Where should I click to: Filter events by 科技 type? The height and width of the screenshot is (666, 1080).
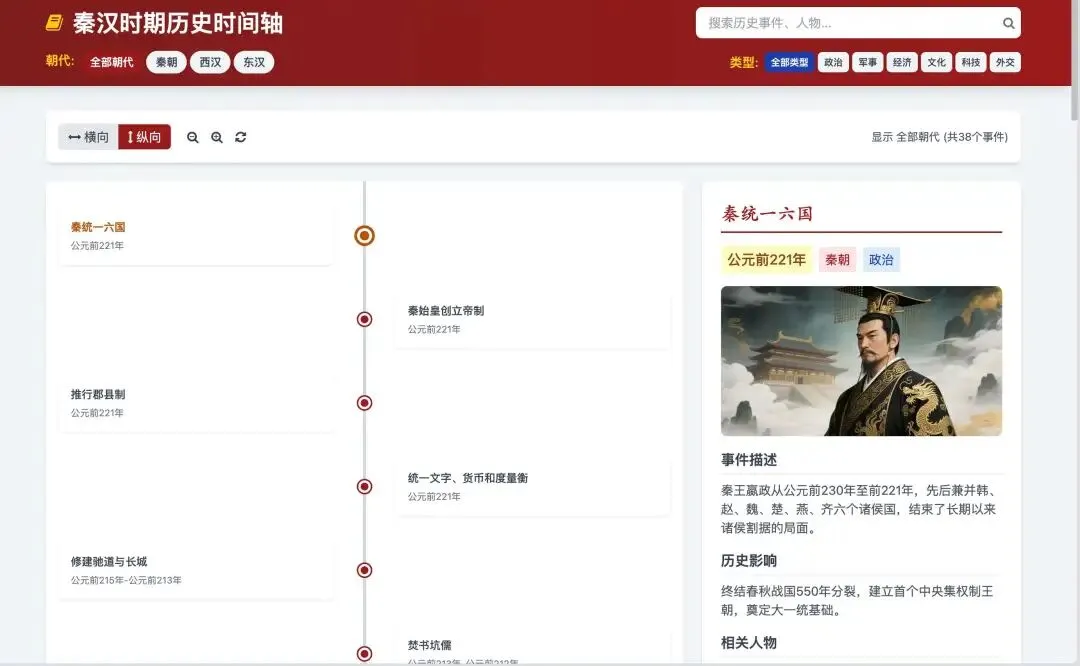[971, 62]
